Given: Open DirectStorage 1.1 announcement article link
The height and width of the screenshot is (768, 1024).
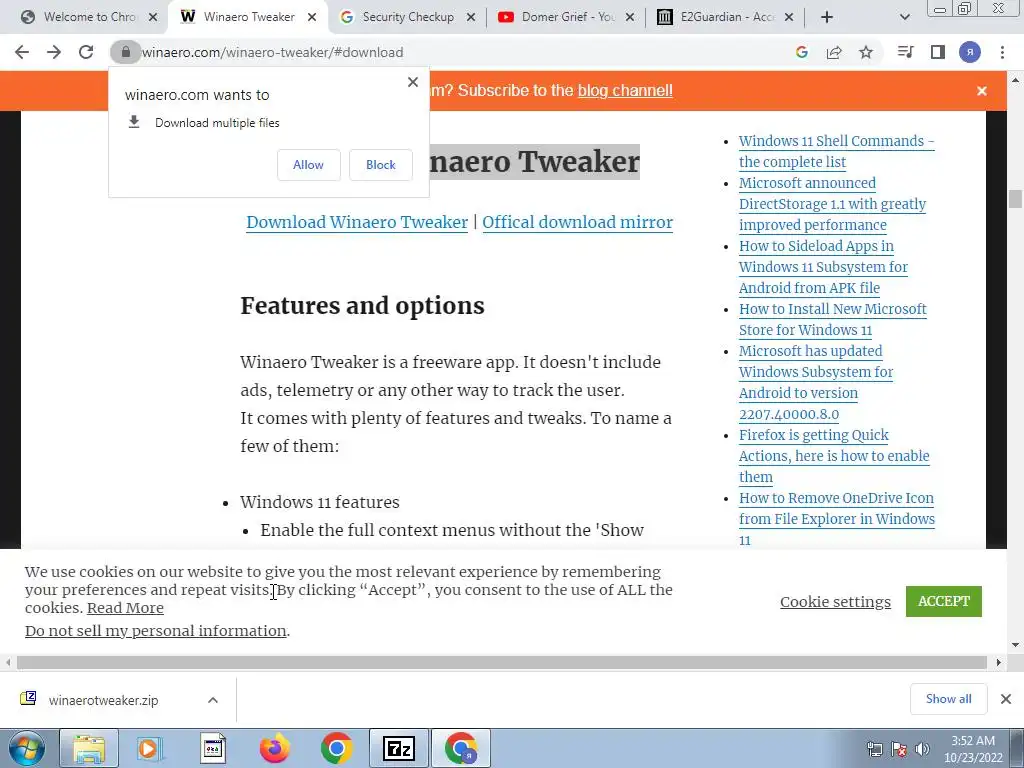Looking at the screenshot, I should (833, 204).
